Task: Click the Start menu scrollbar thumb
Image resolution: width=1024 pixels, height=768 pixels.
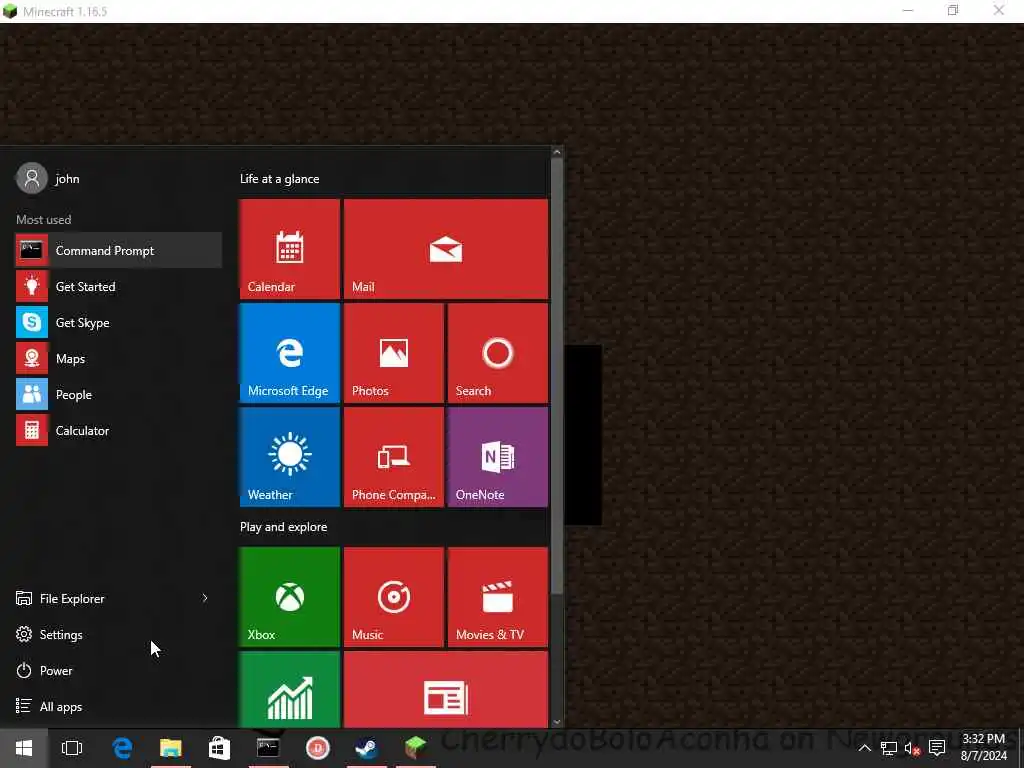Action: [x=556, y=376]
